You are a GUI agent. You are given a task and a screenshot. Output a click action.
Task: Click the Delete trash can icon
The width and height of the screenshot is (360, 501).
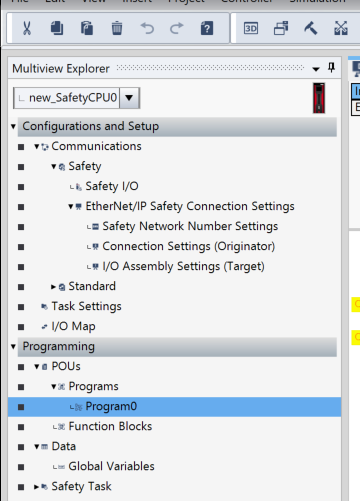tap(117, 28)
